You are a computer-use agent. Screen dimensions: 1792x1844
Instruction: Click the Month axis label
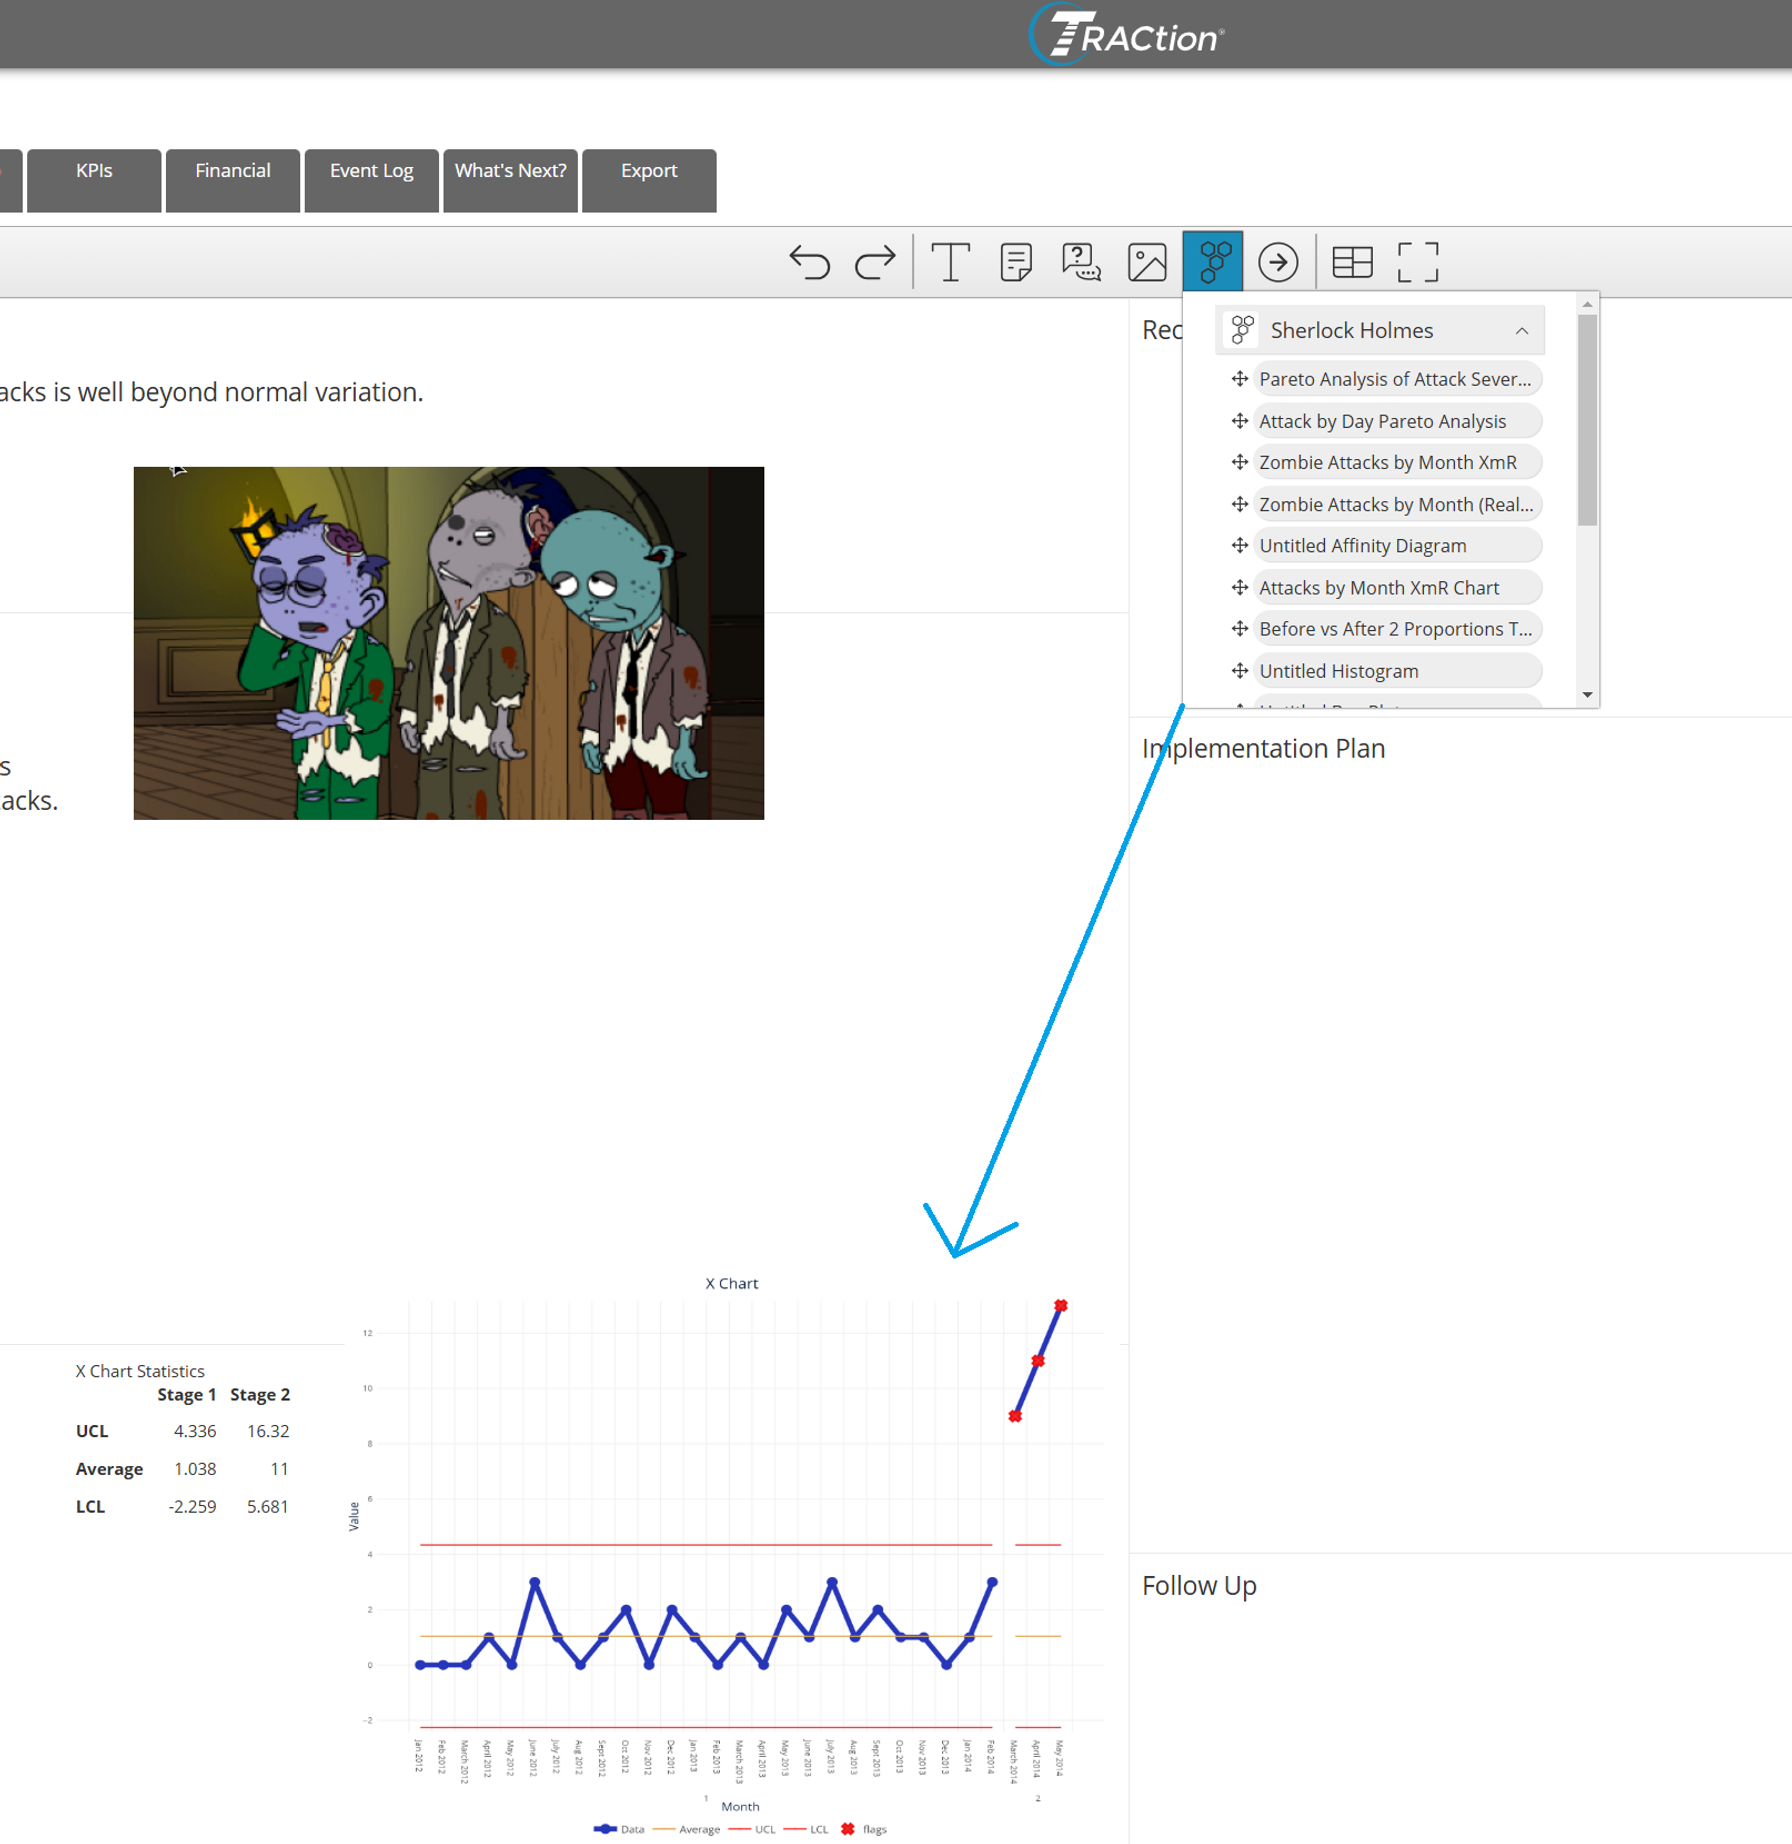tap(740, 1806)
